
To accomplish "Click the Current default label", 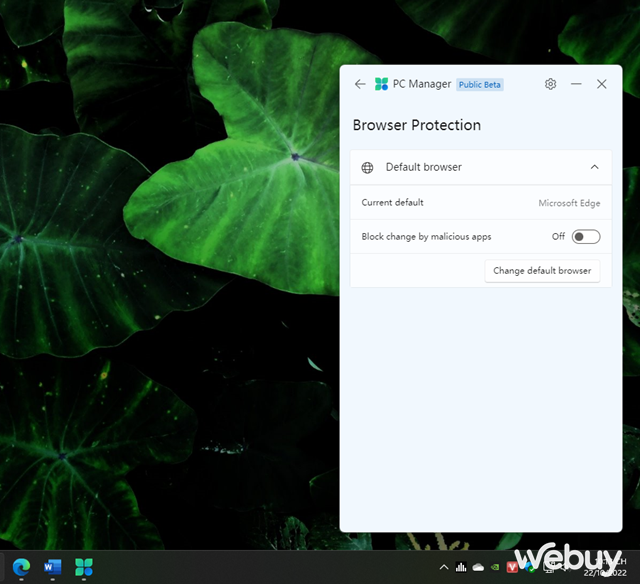I will click(392, 202).
